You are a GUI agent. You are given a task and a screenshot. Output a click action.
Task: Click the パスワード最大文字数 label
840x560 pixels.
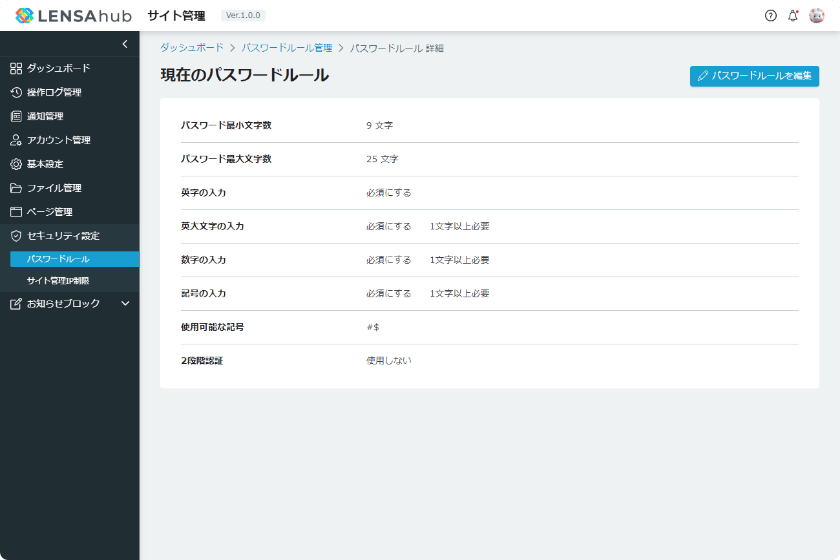(226, 159)
